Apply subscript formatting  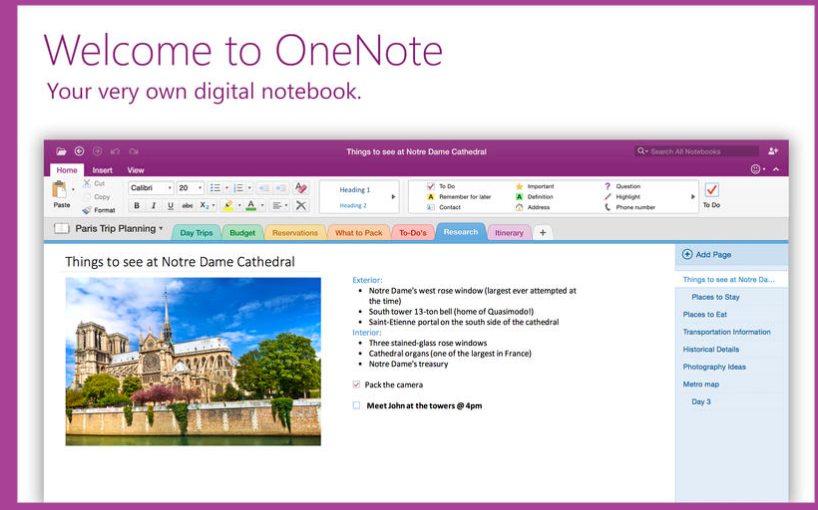[204, 205]
